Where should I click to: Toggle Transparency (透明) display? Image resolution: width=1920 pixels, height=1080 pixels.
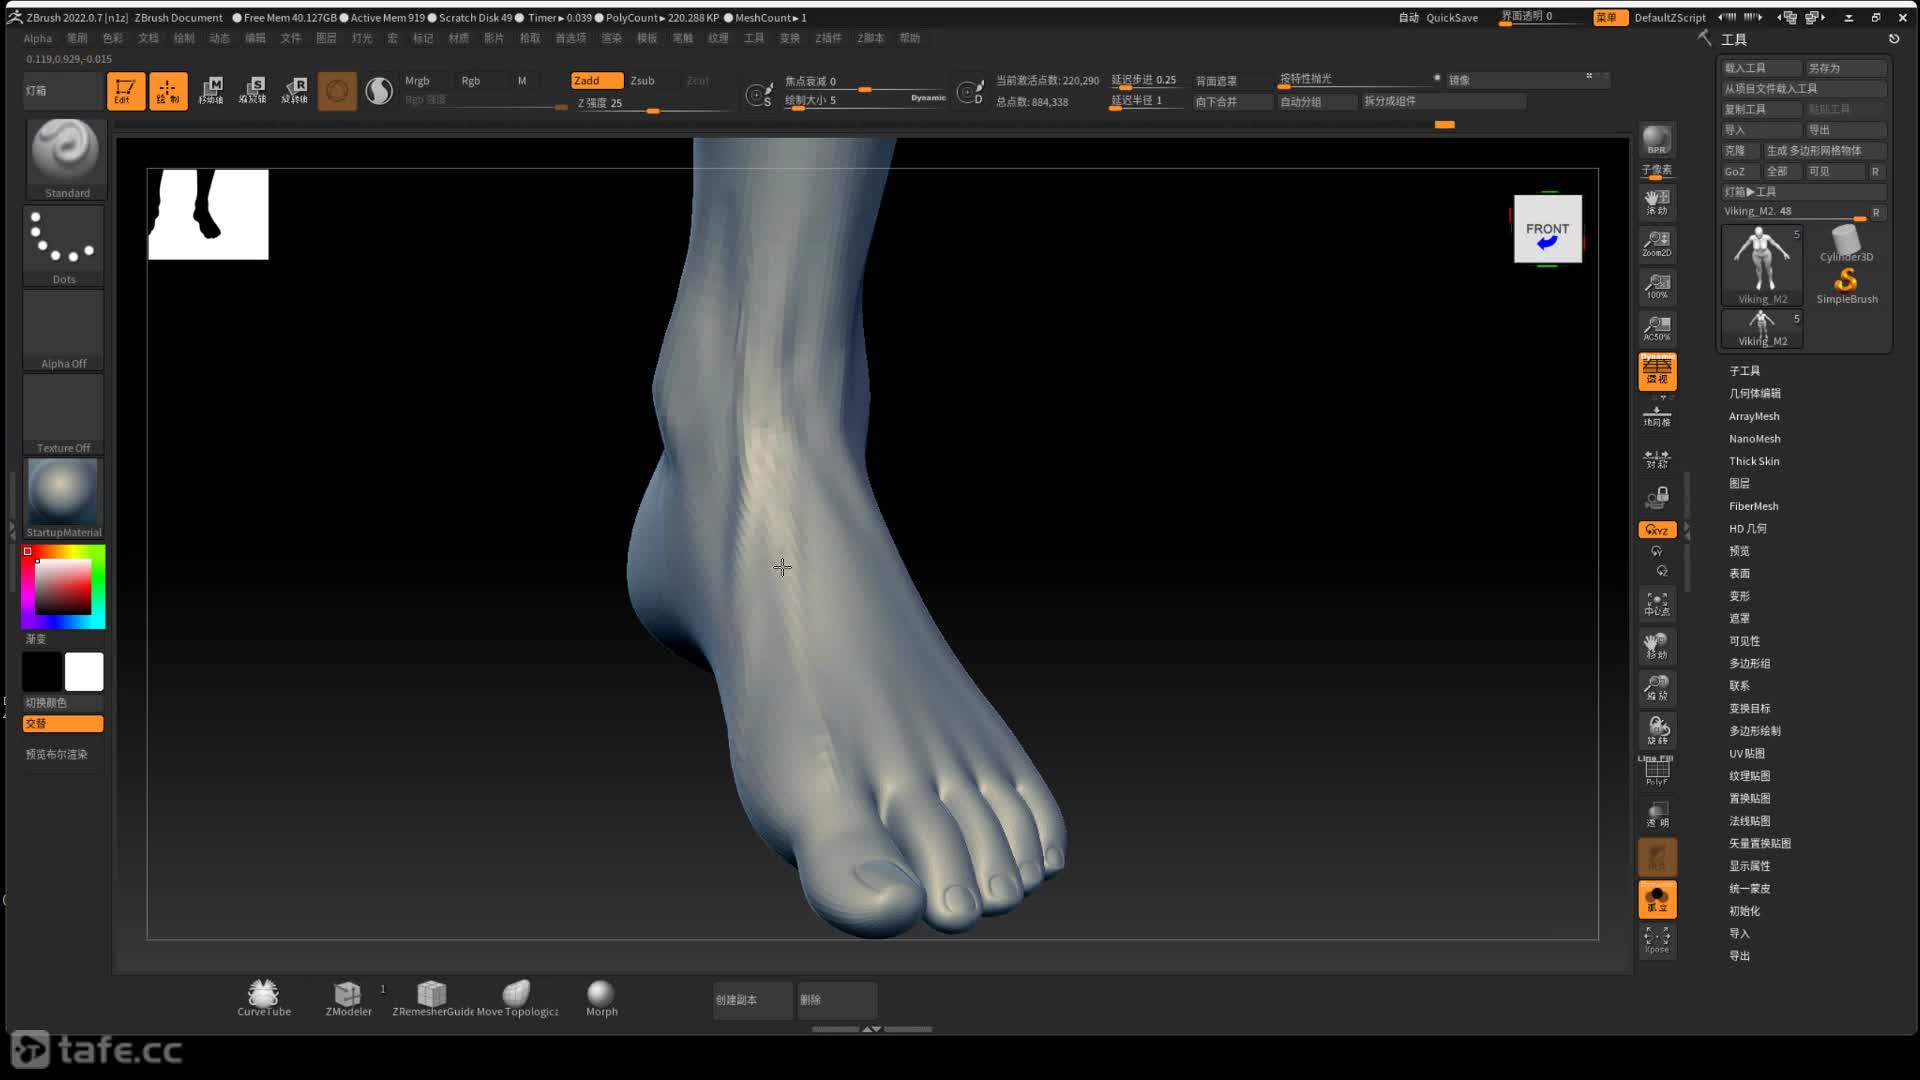click(x=1657, y=814)
